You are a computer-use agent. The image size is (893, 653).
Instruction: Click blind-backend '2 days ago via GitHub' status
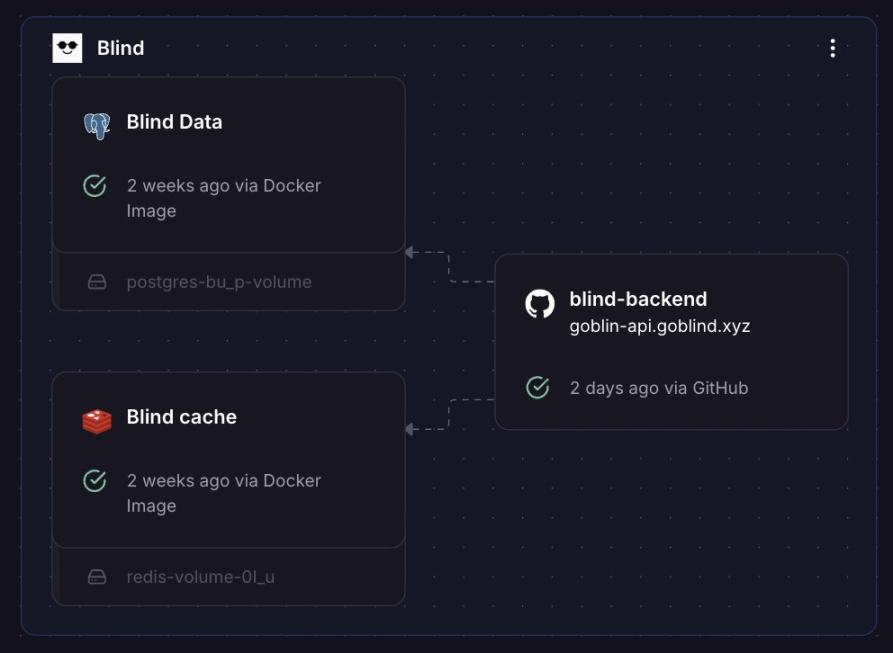(x=658, y=388)
